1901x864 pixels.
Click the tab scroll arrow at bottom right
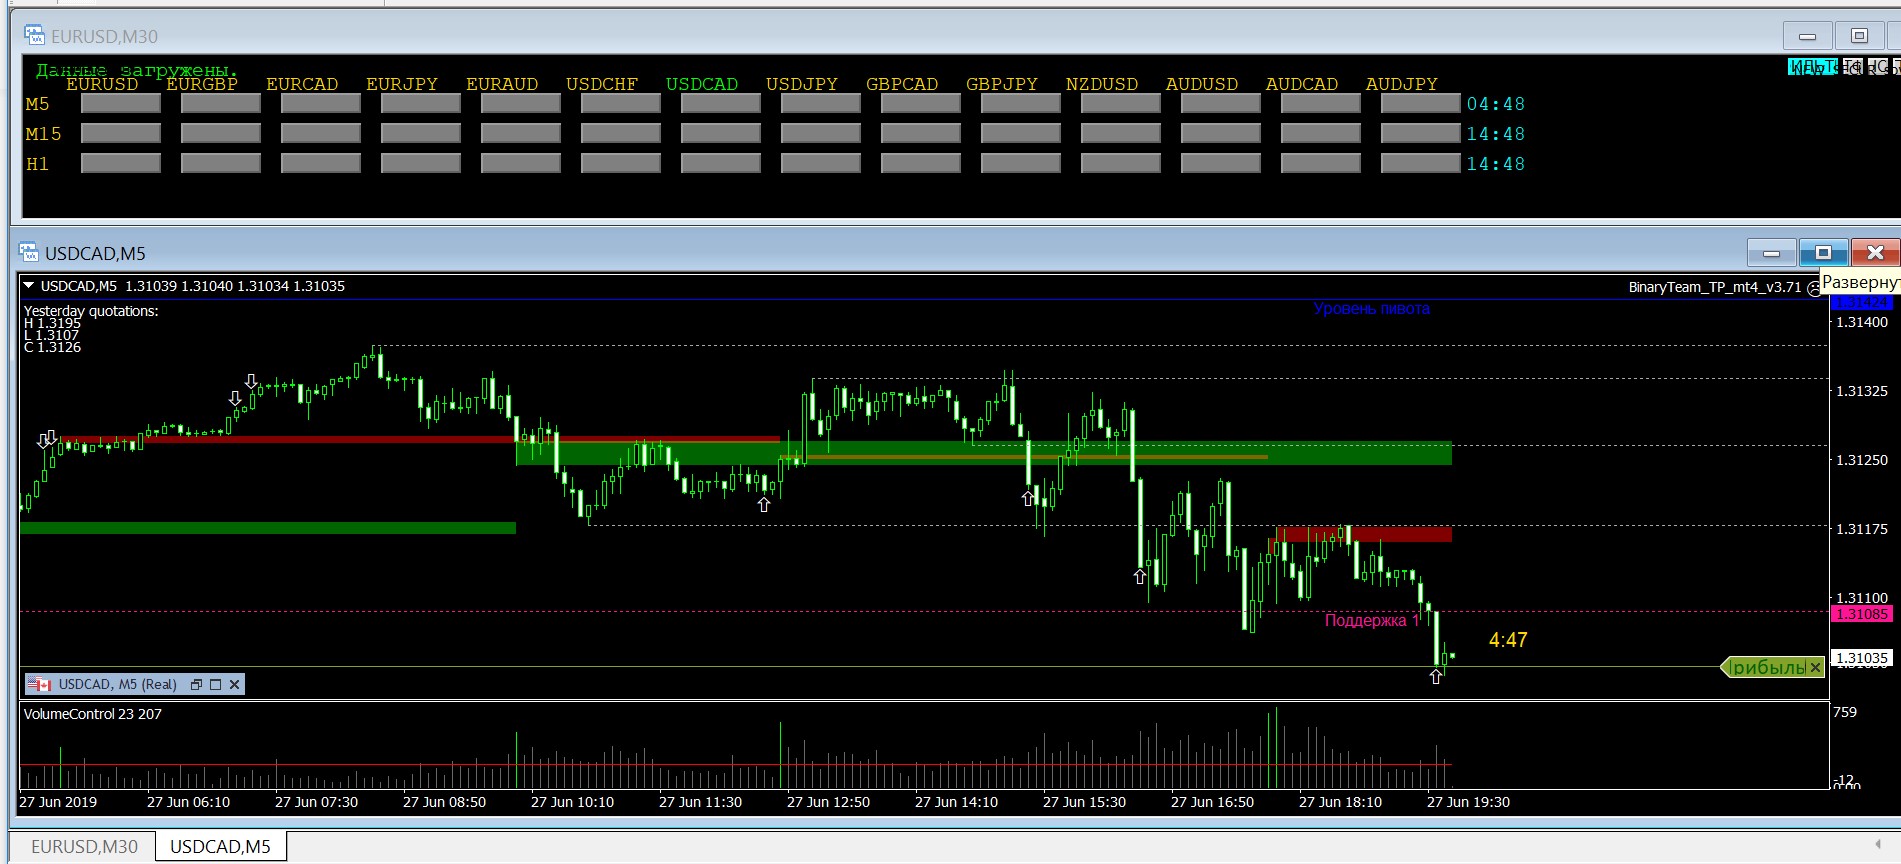click(1879, 846)
